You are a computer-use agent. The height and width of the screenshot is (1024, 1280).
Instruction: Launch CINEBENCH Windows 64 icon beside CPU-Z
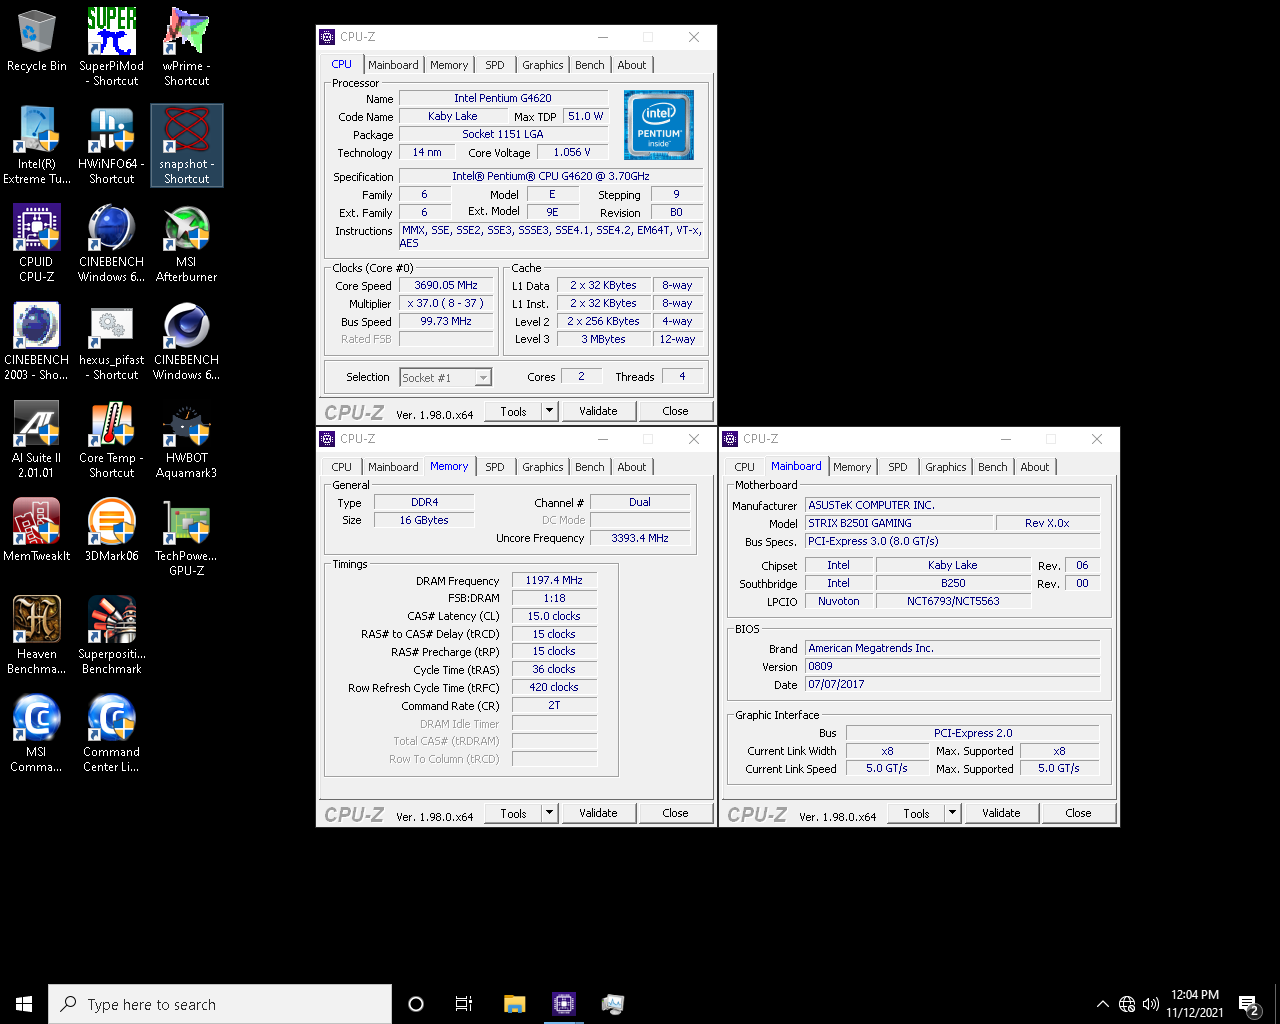pyautogui.click(x=111, y=243)
